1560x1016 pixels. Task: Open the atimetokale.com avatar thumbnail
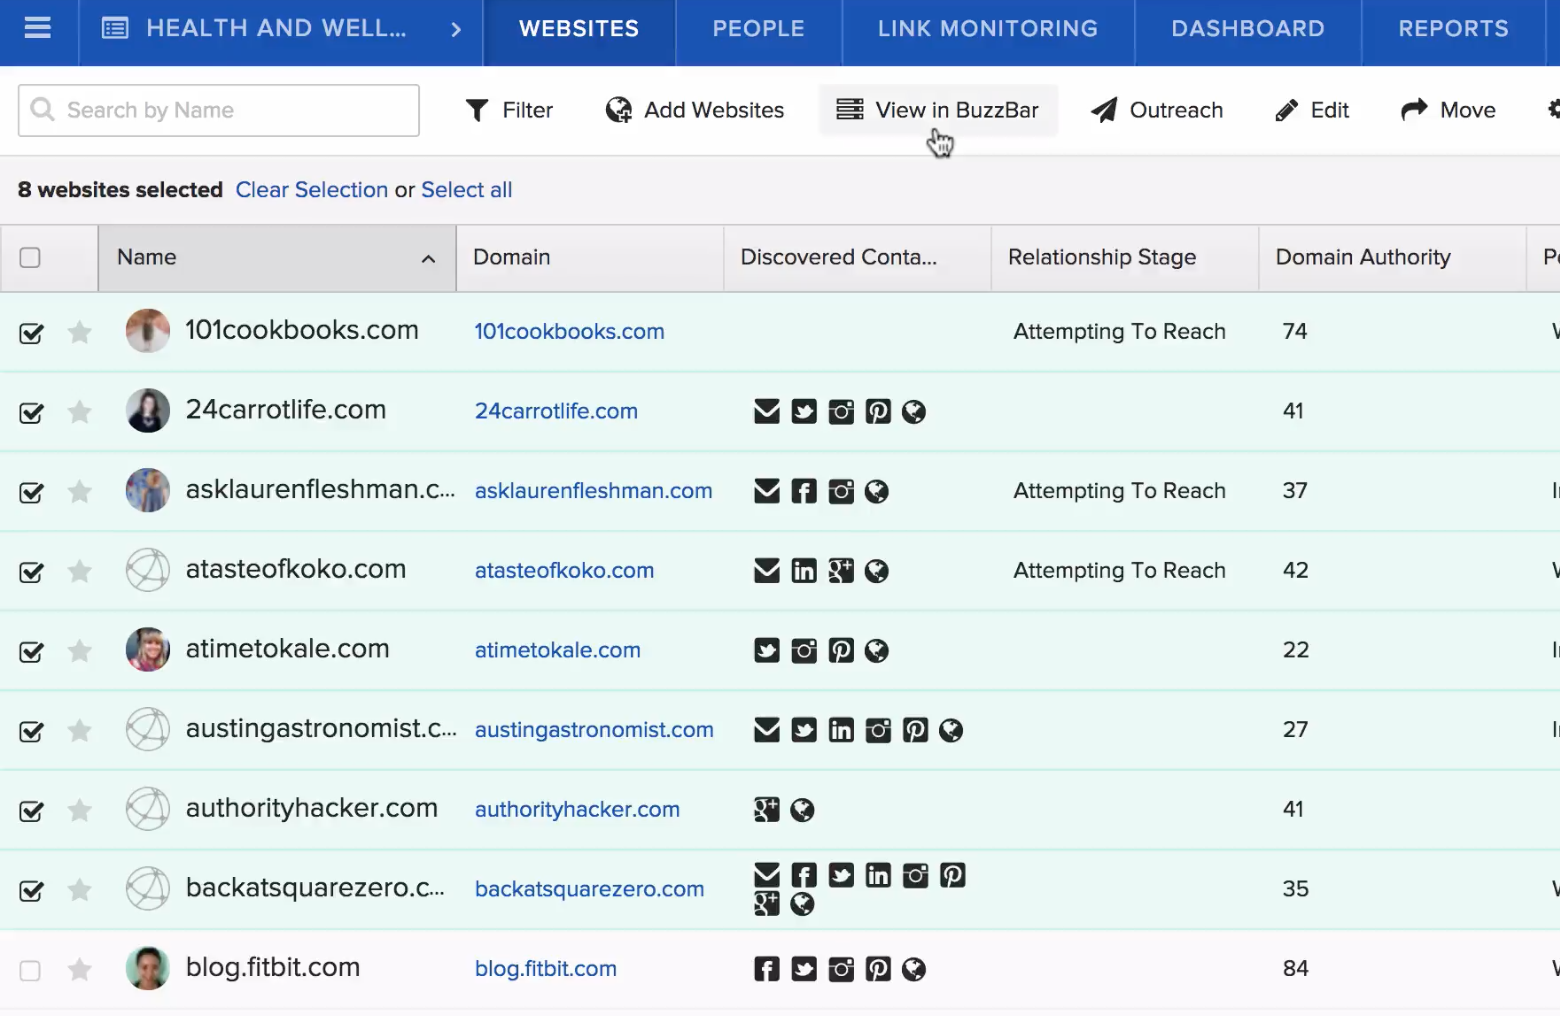[x=148, y=650]
